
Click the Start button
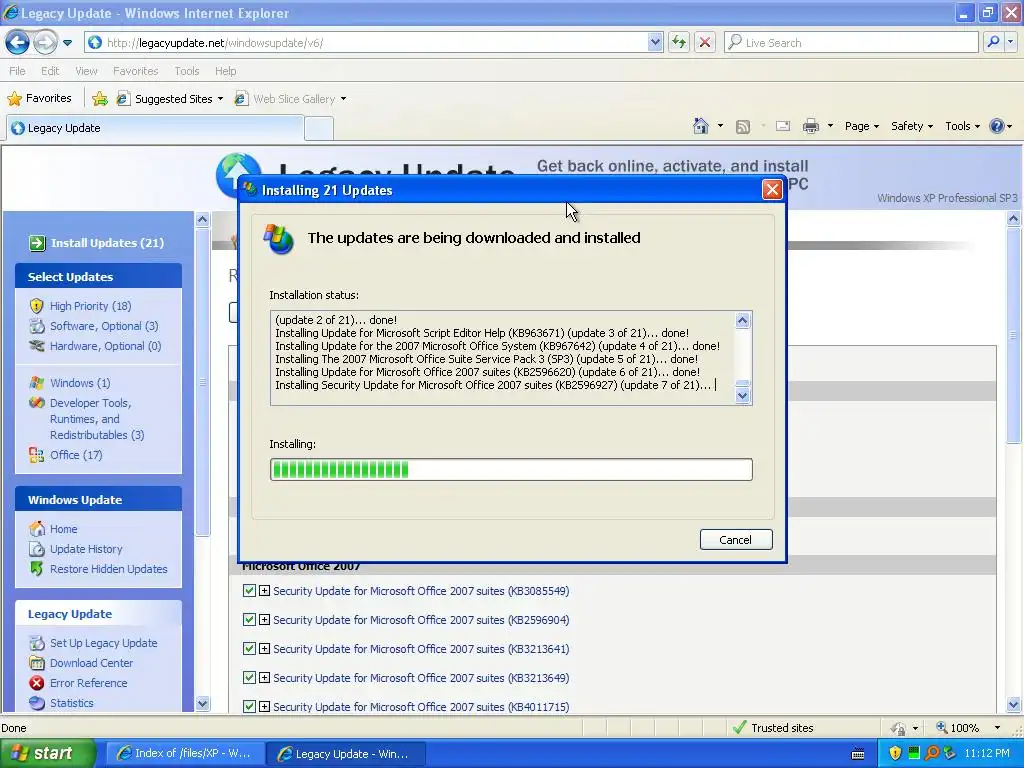pyautogui.click(x=47, y=753)
